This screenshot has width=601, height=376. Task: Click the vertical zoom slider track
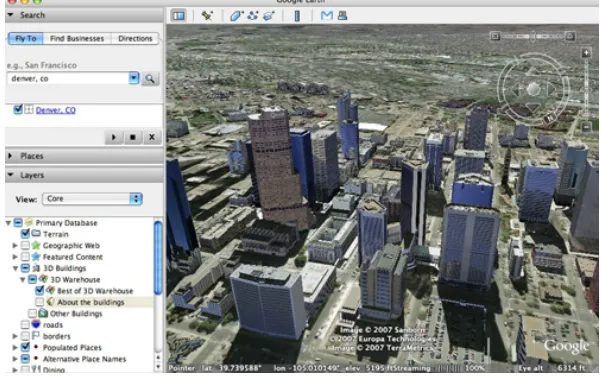tap(586, 89)
